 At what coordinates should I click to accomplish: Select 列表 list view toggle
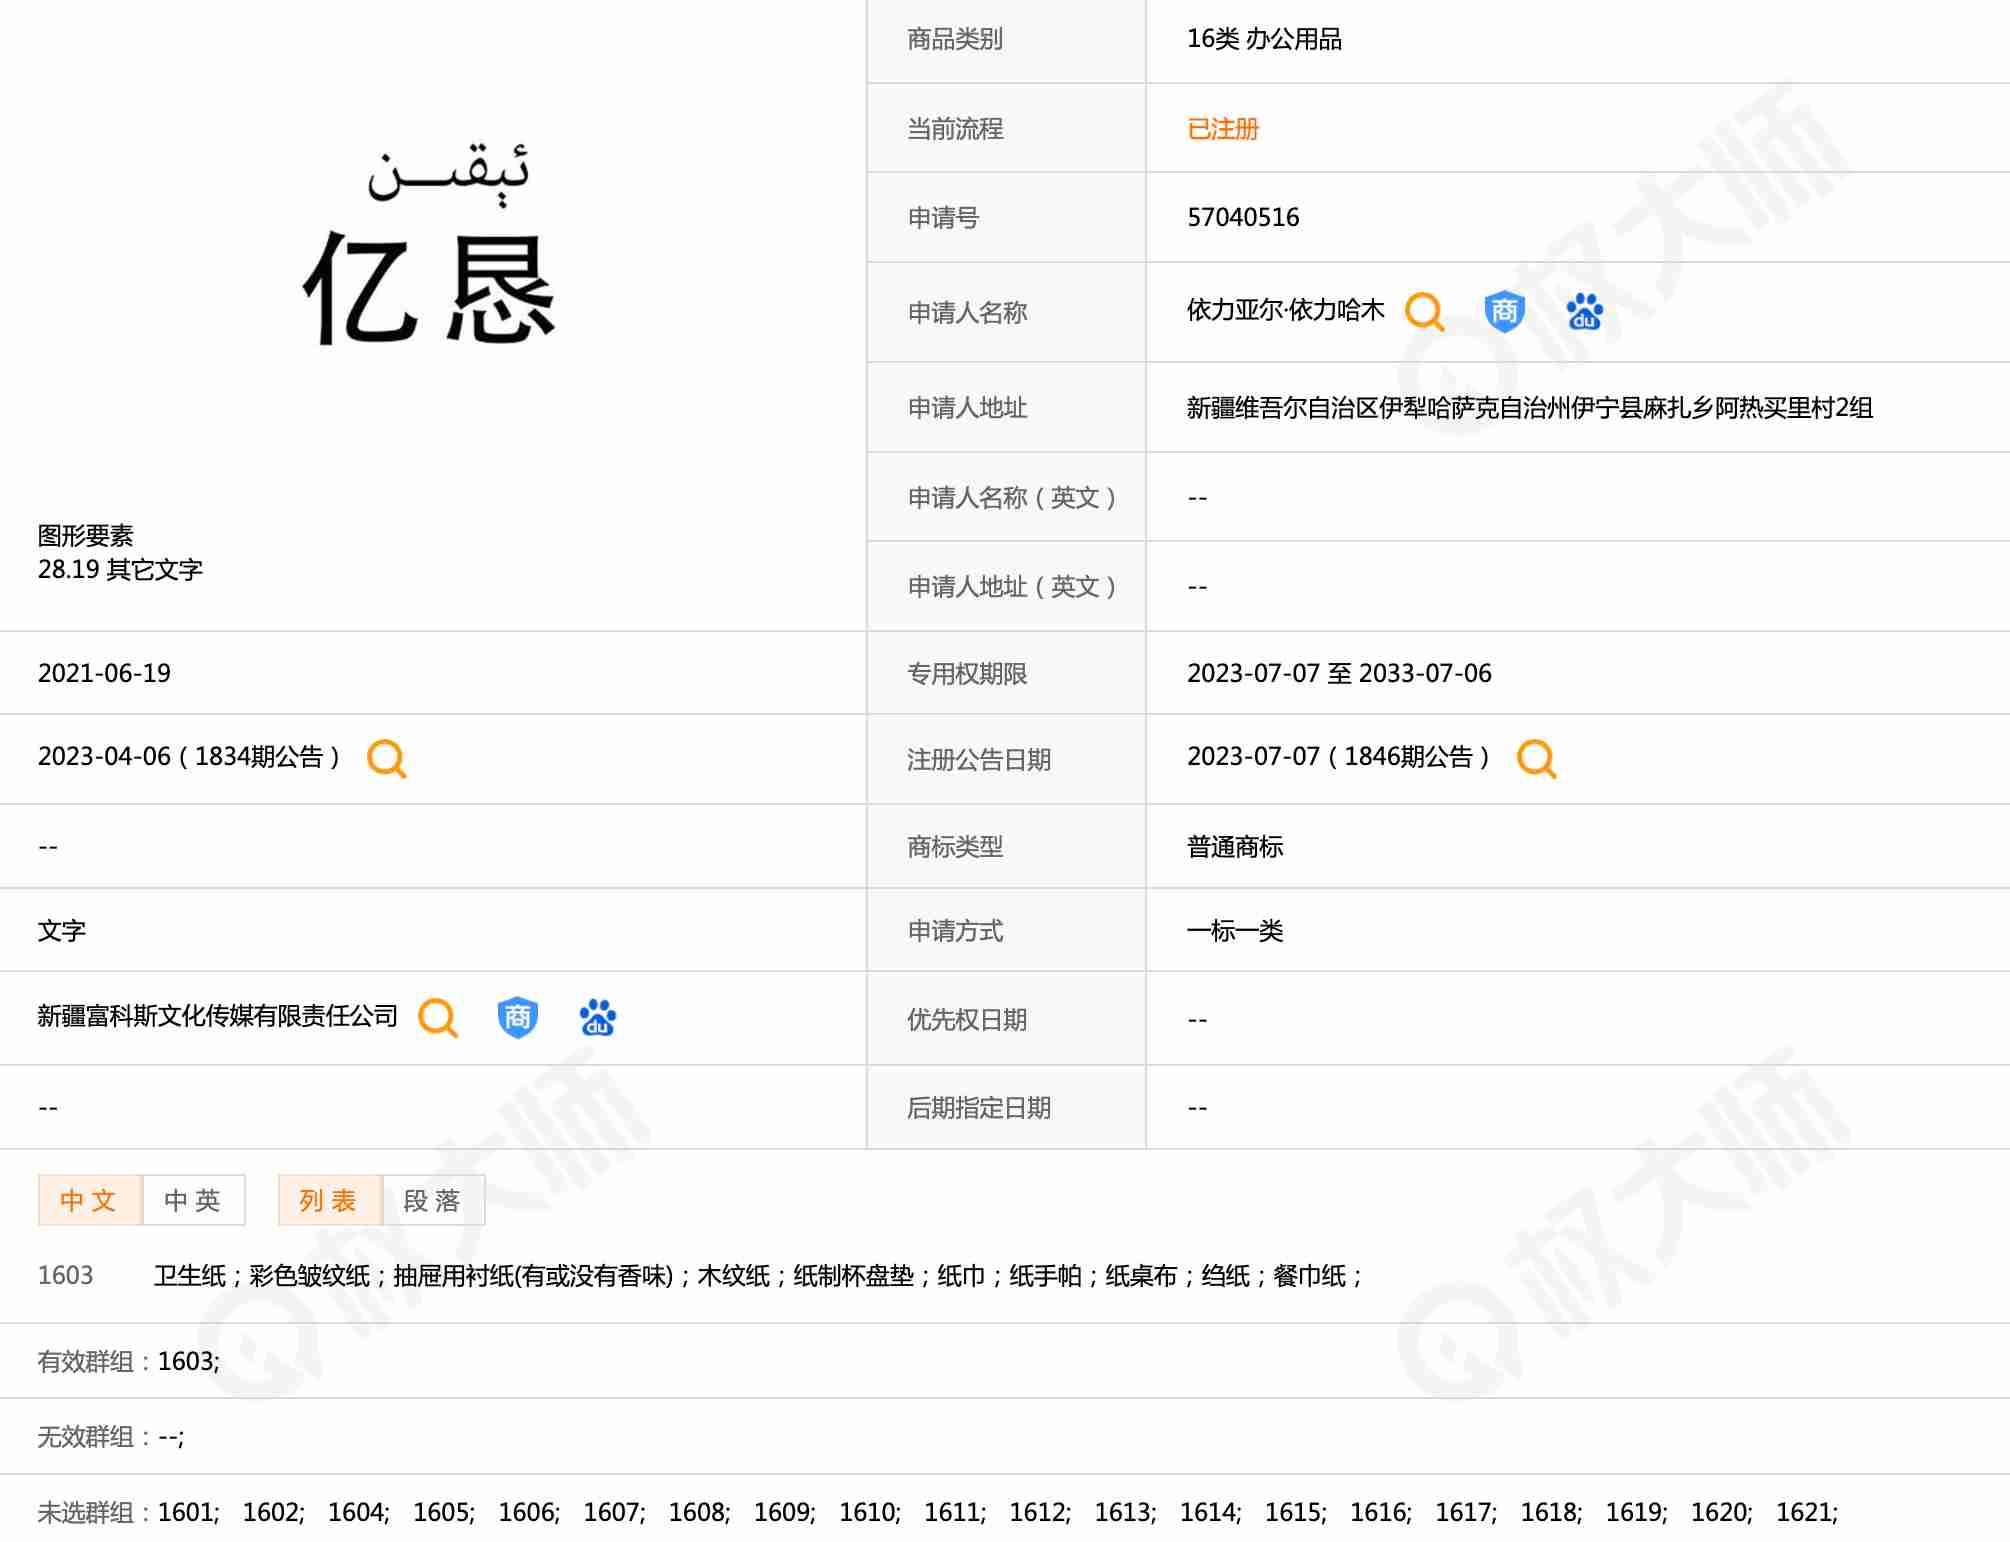pyautogui.click(x=329, y=1200)
